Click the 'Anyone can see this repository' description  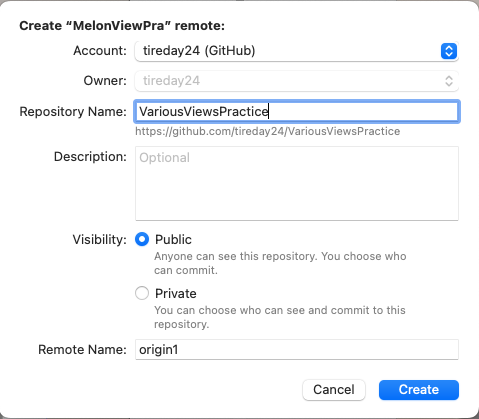pyautogui.click(x=280, y=263)
